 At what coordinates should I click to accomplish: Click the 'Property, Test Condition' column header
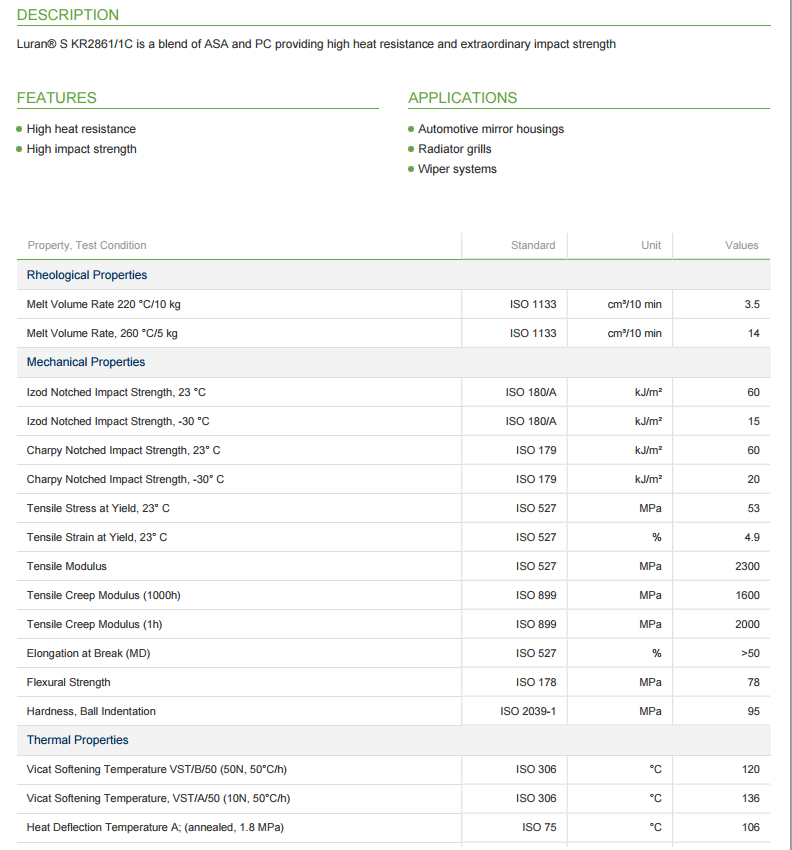[x=87, y=246]
